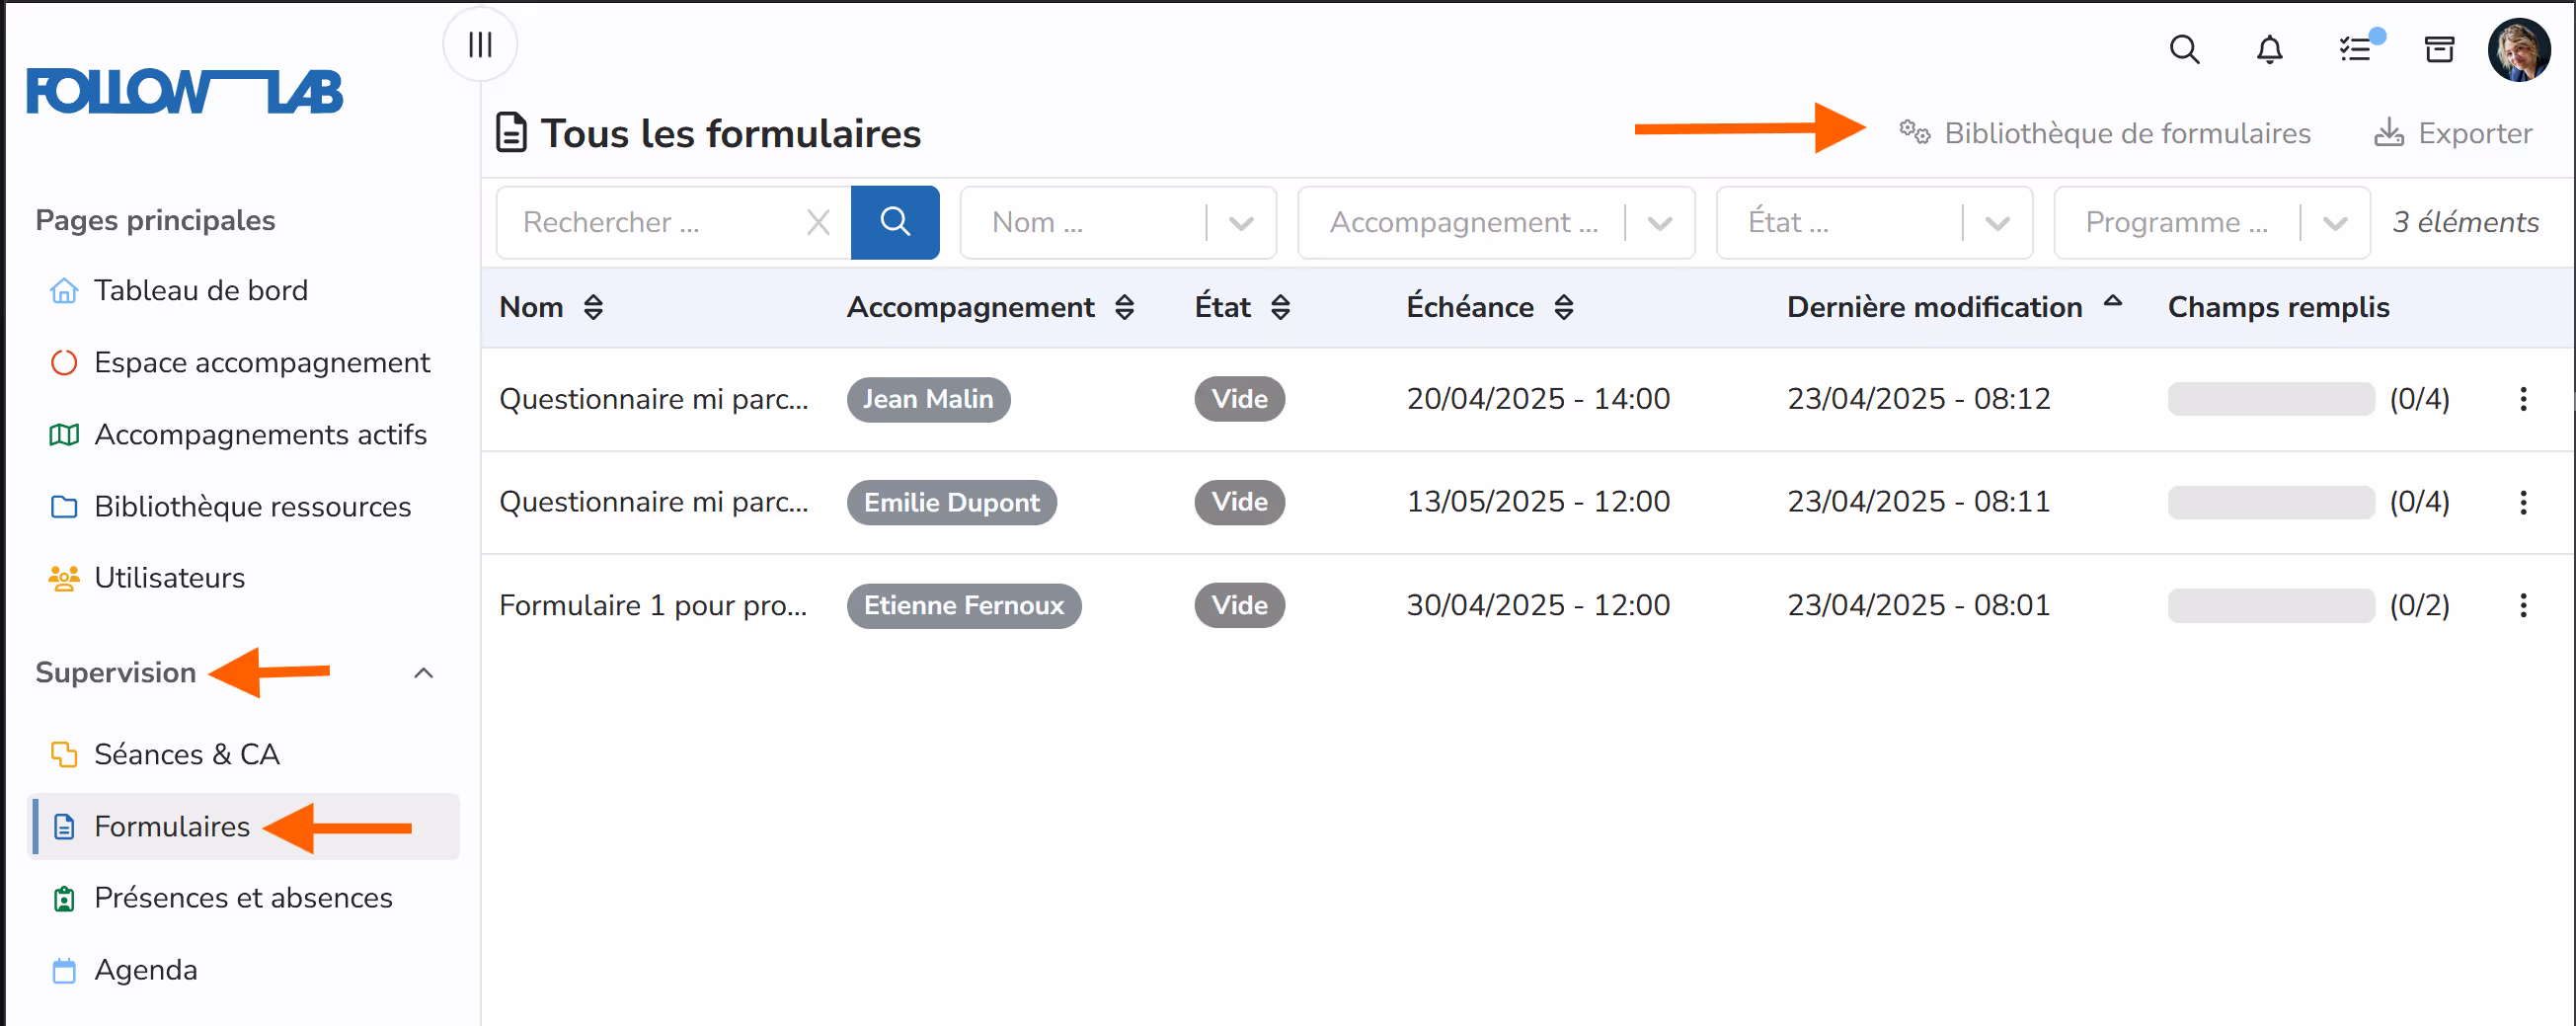Collapse the Supervision section chevron
2576x1026 pixels.
pyautogui.click(x=423, y=673)
